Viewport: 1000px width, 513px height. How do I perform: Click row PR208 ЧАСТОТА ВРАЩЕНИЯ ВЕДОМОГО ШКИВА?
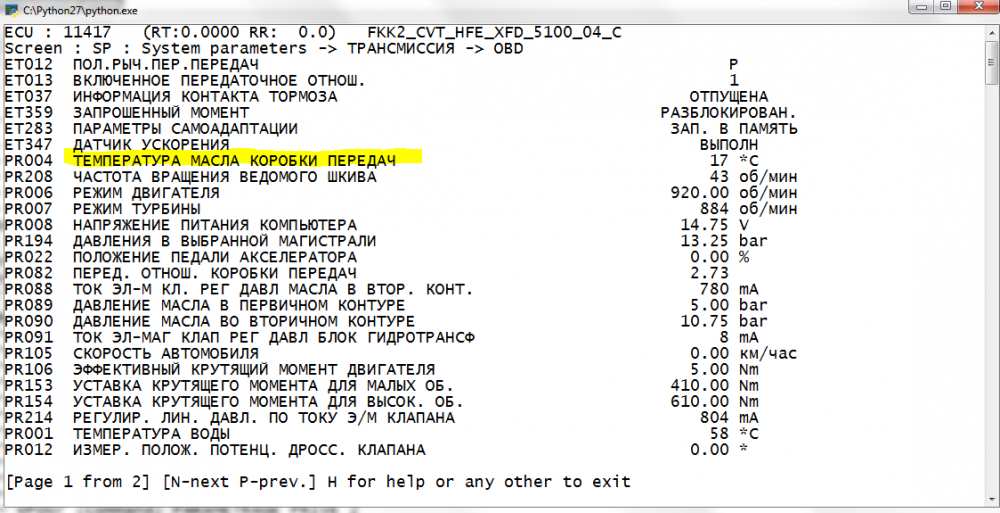402,177
